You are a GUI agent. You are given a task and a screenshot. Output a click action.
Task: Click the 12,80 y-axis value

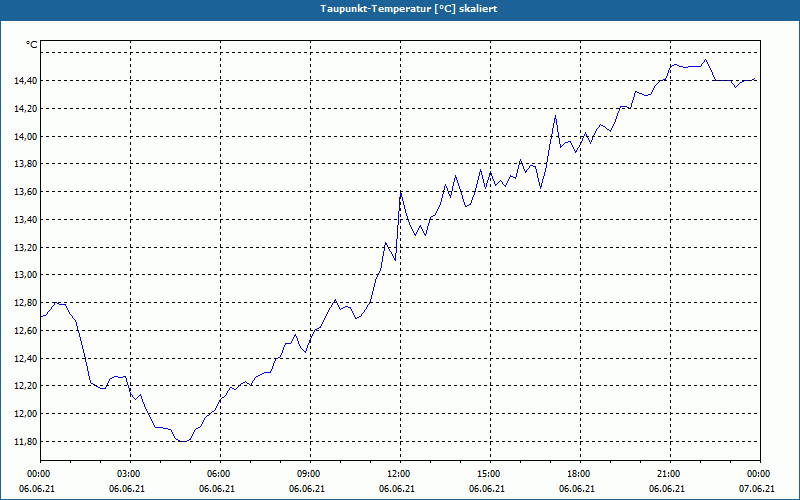pos(27,303)
